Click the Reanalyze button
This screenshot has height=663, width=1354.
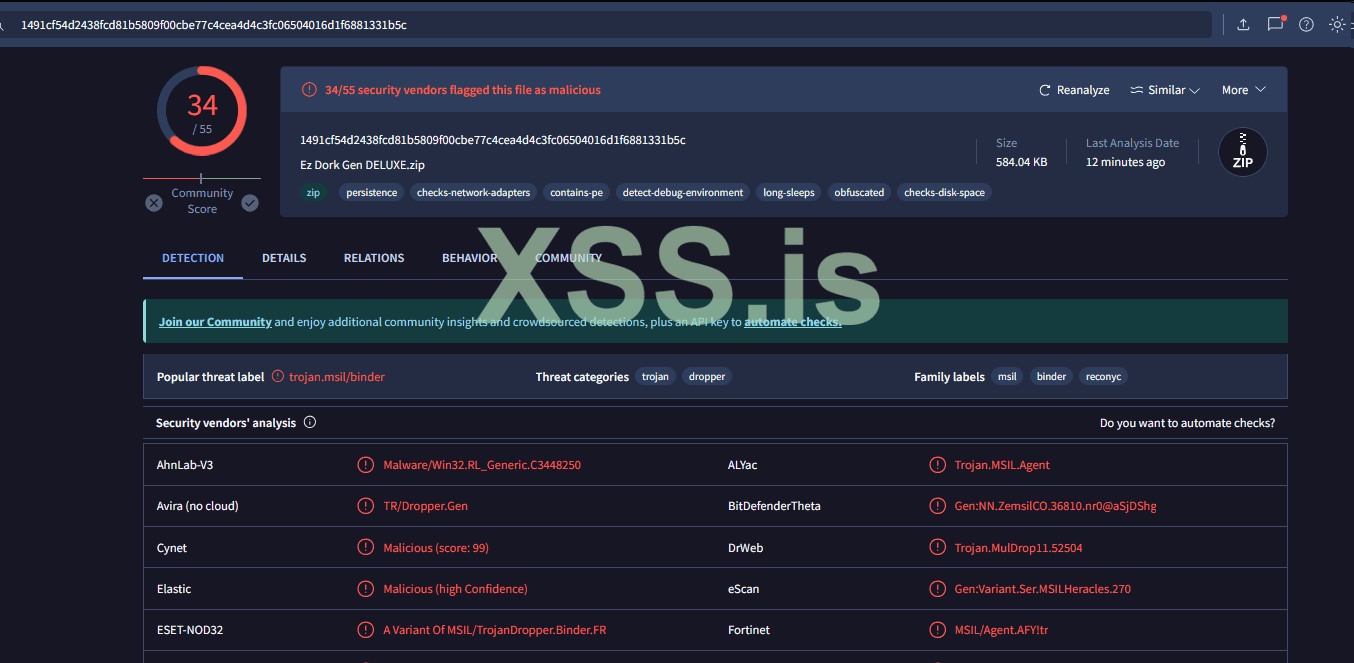tap(1074, 90)
